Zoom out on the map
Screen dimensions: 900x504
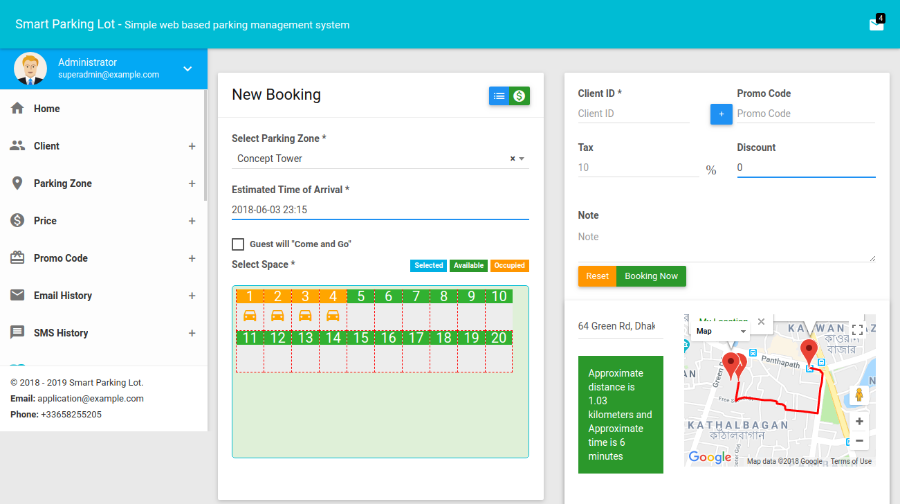pos(859,440)
